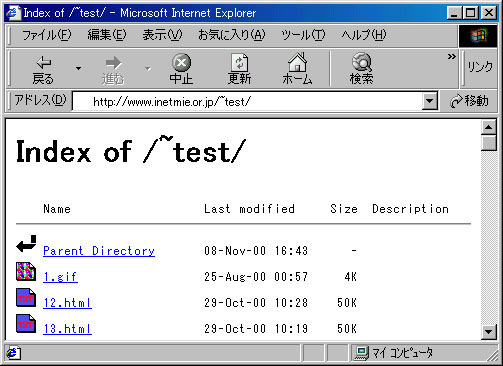Click the リンク (Links) toolbar label
Image resolution: width=503 pixels, height=366 pixels.
(x=480, y=67)
